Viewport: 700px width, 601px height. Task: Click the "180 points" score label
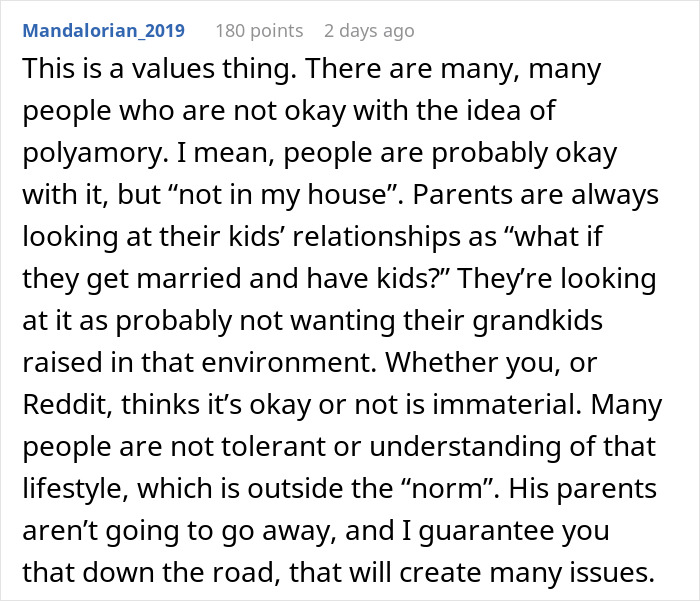click(x=259, y=31)
